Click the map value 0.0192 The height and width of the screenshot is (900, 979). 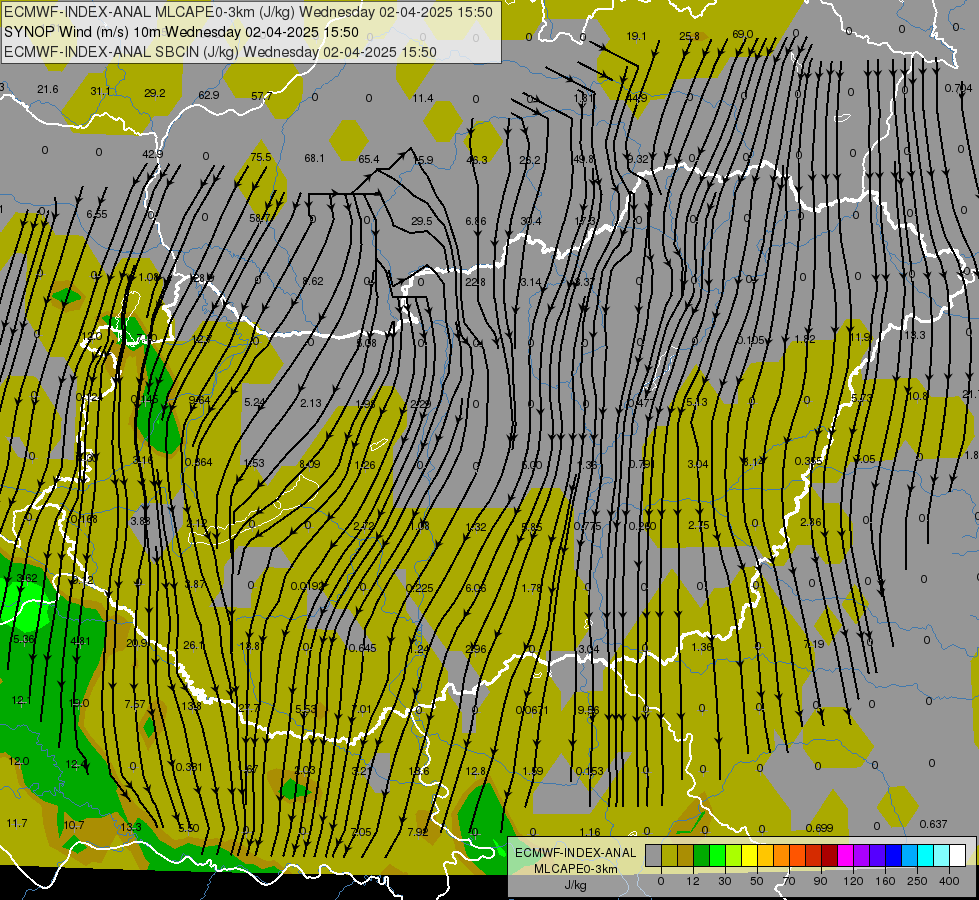click(x=307, y=586)
